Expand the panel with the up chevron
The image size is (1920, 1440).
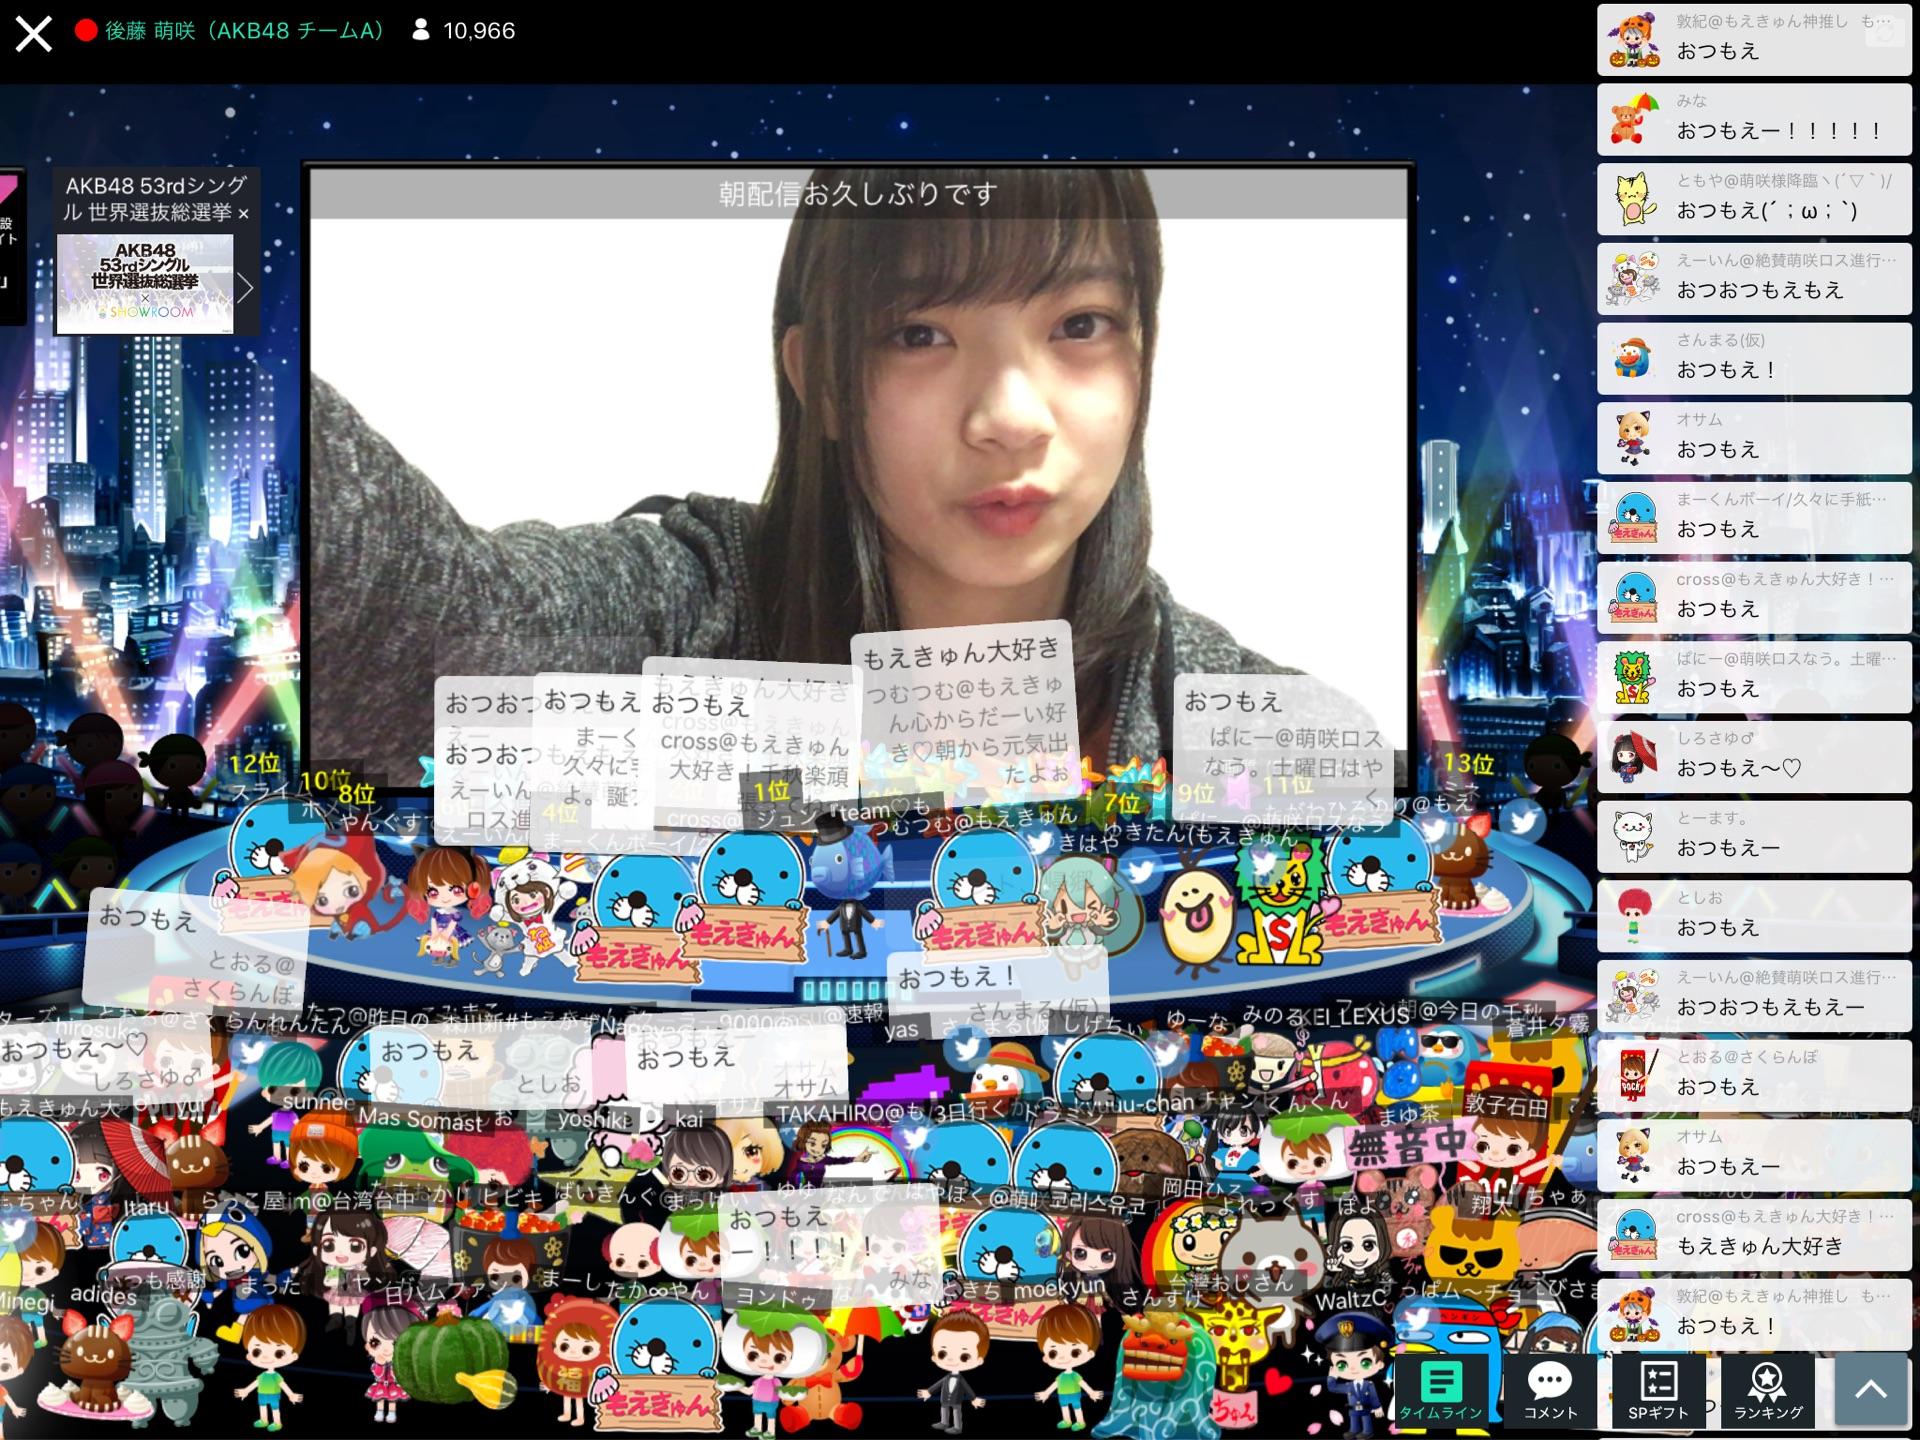(1870, 1390)
